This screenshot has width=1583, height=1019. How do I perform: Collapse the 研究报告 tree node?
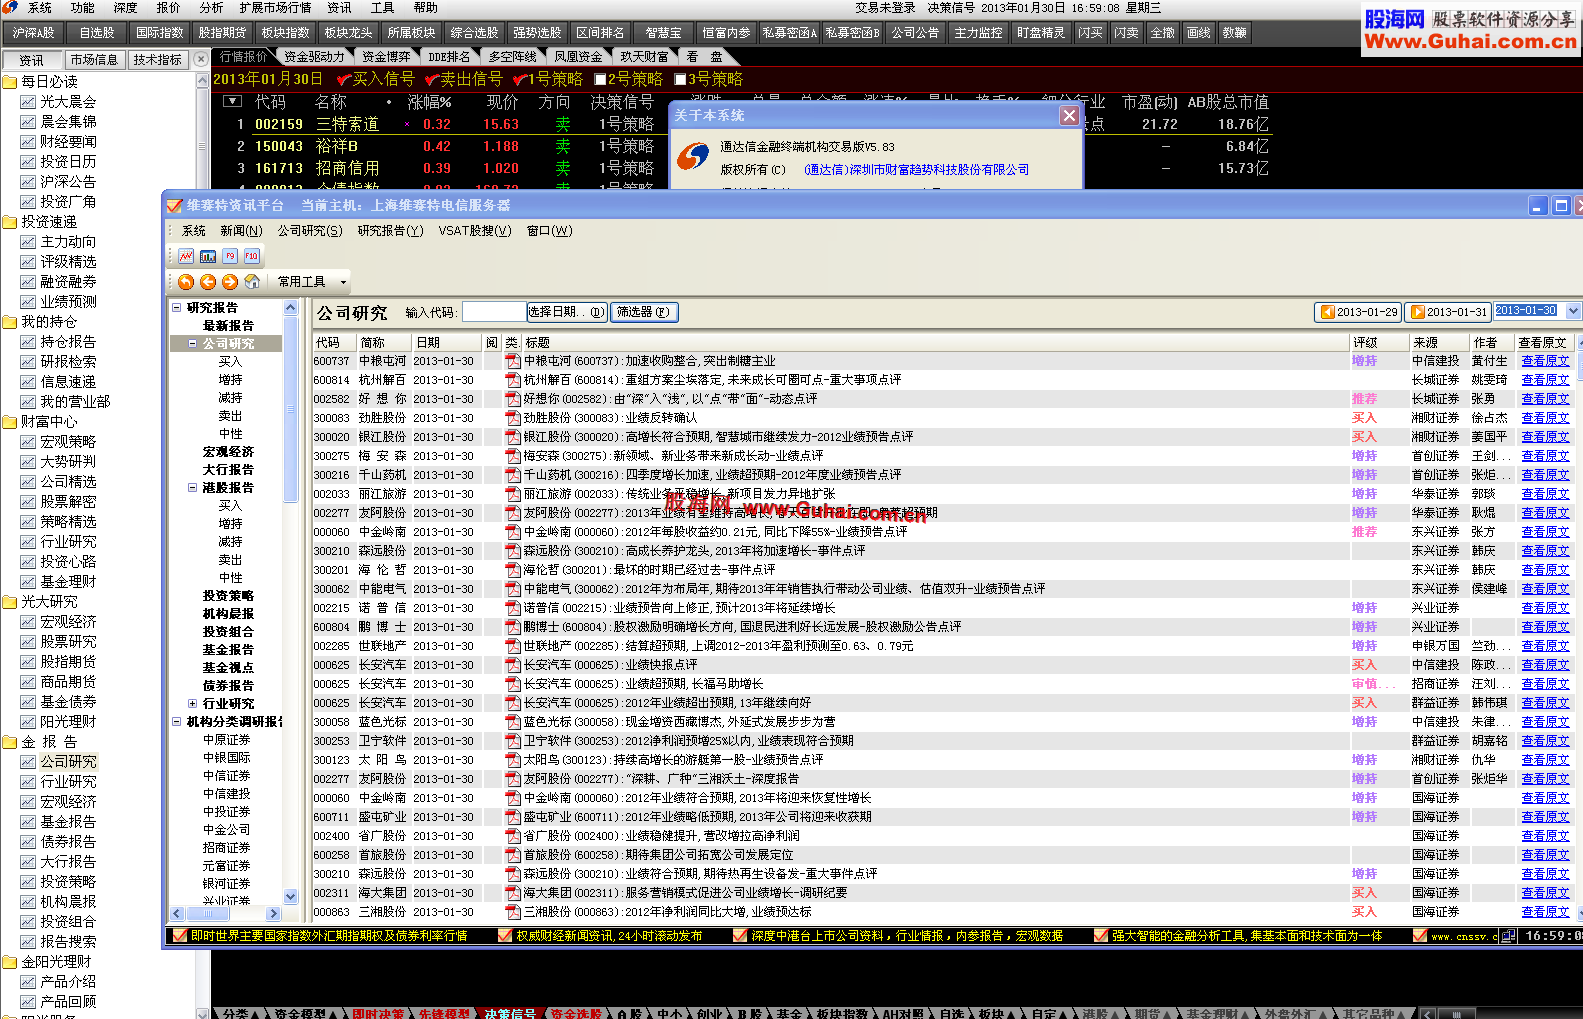pyautogui.click(x=177, y=308)
